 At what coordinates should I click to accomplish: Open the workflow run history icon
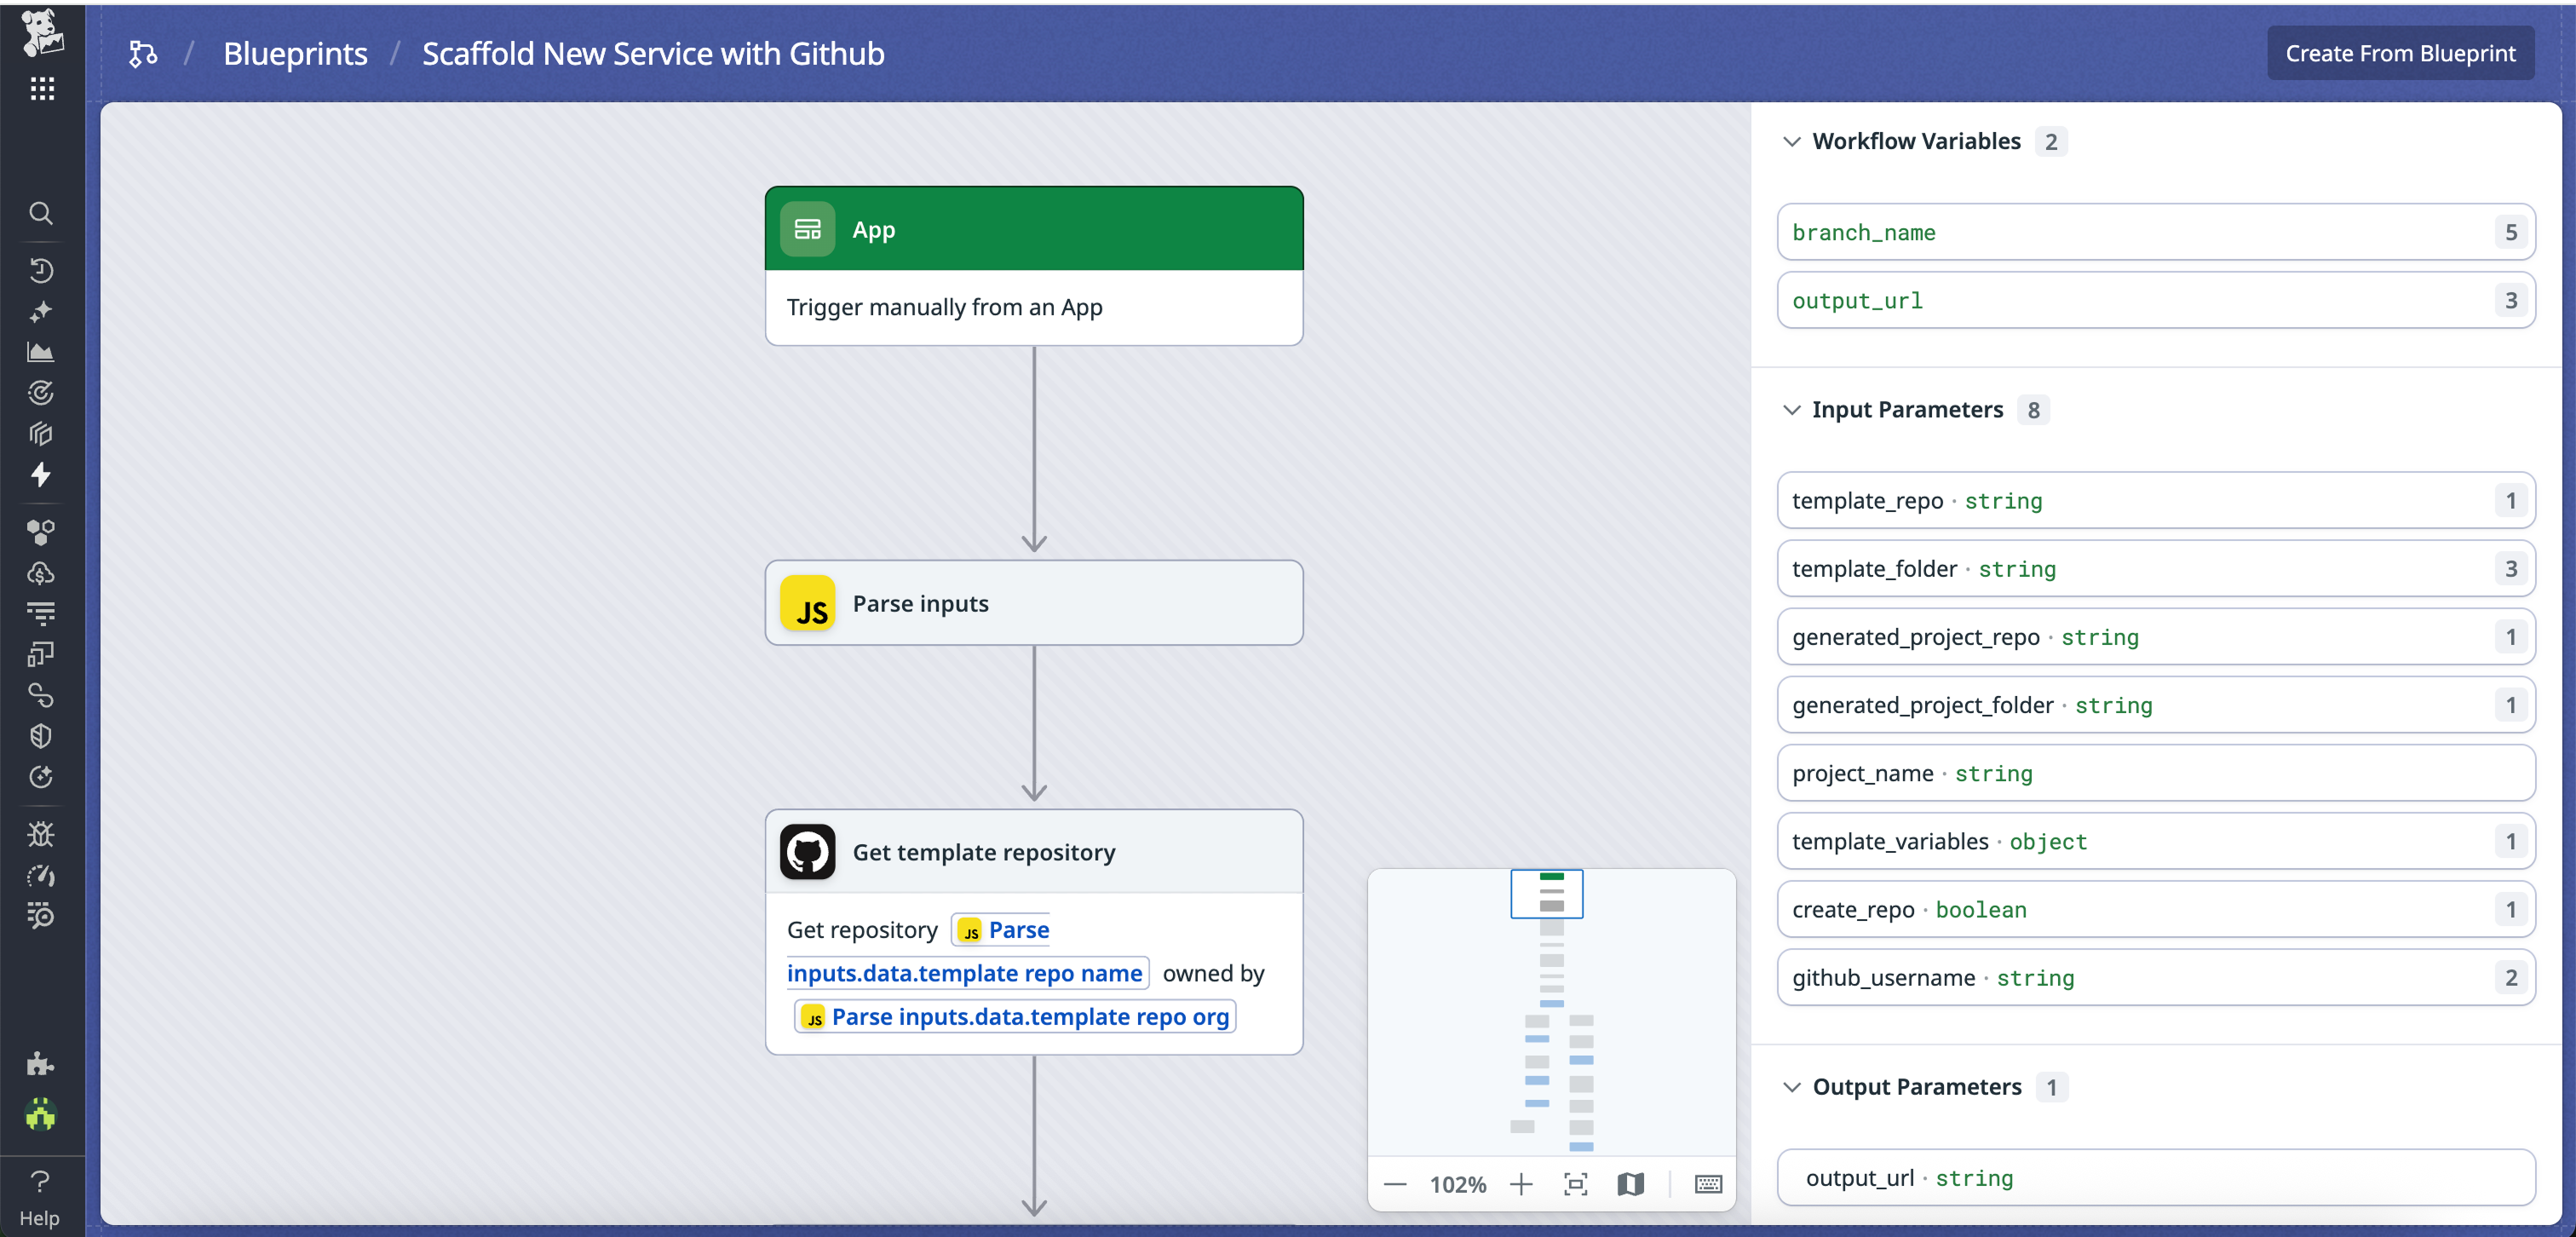tap(41, 271)
